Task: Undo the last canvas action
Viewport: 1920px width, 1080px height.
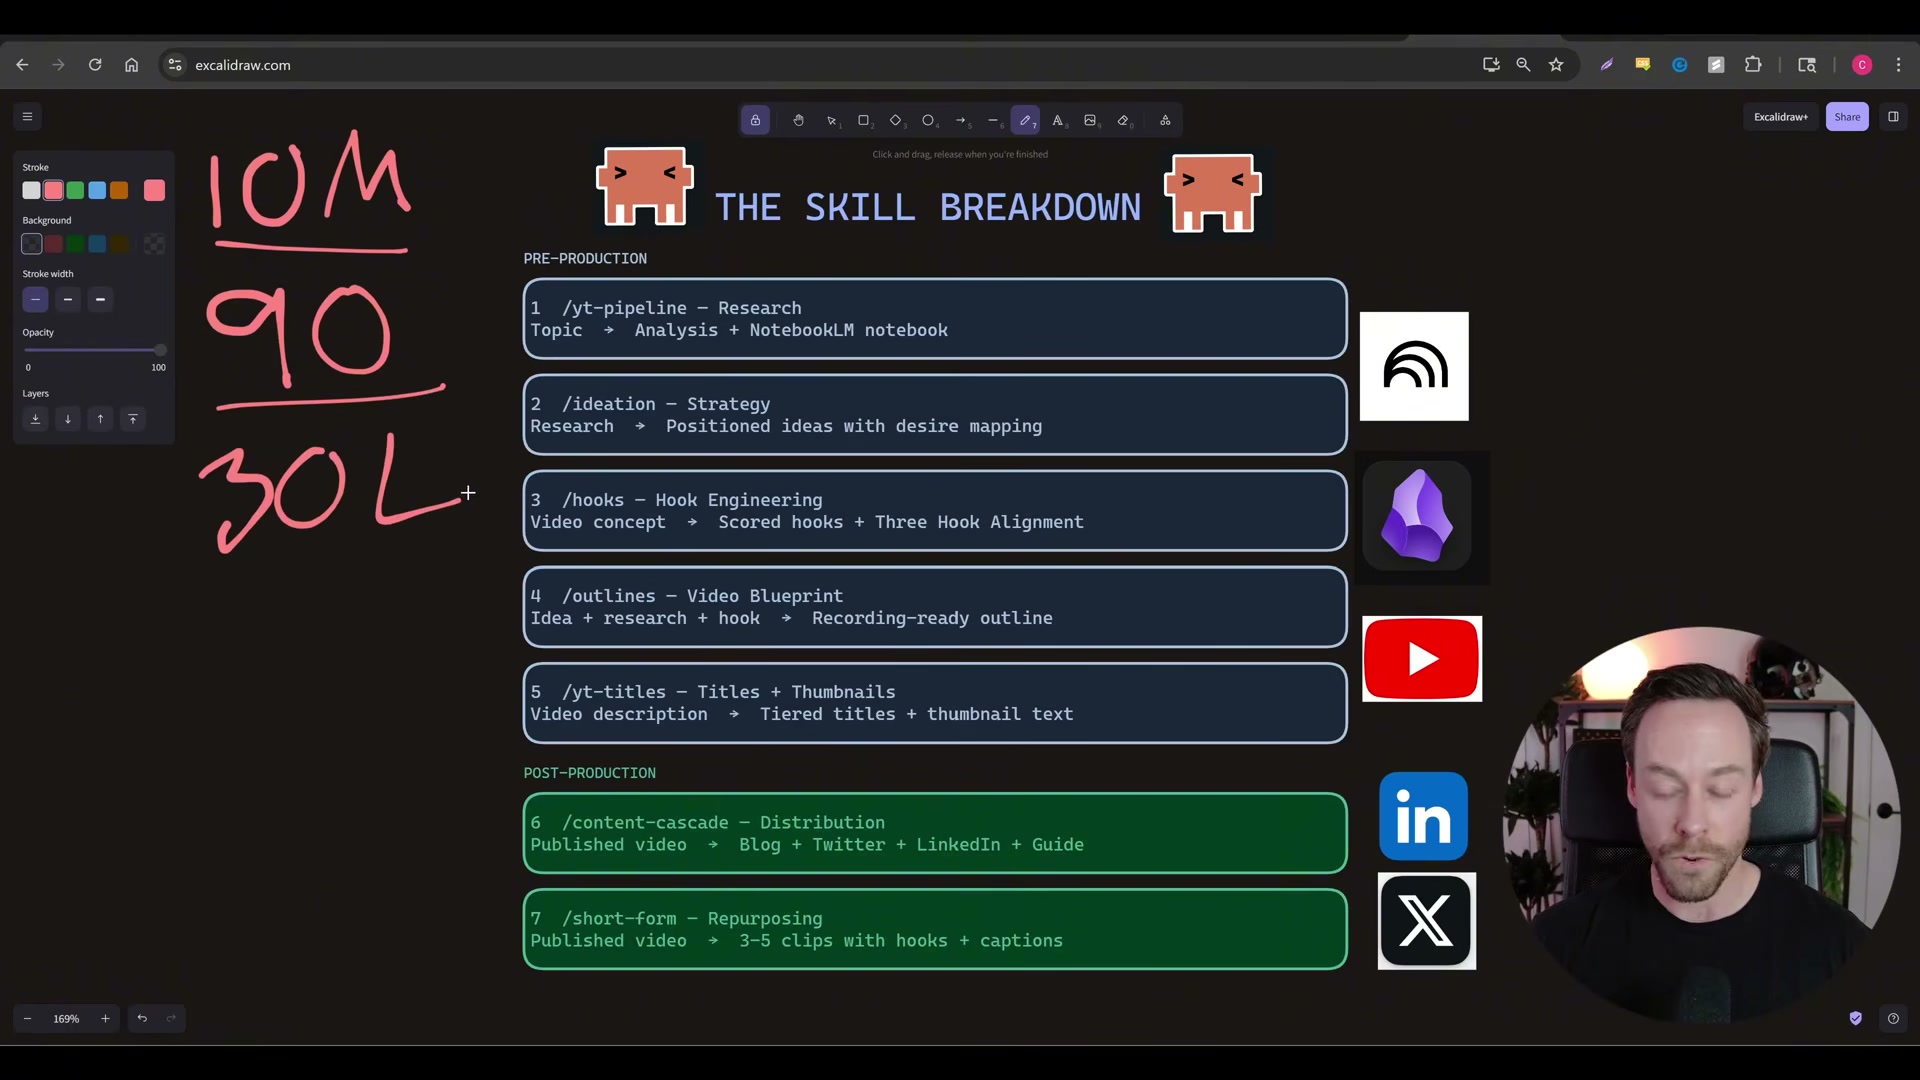Action: 142,1018
